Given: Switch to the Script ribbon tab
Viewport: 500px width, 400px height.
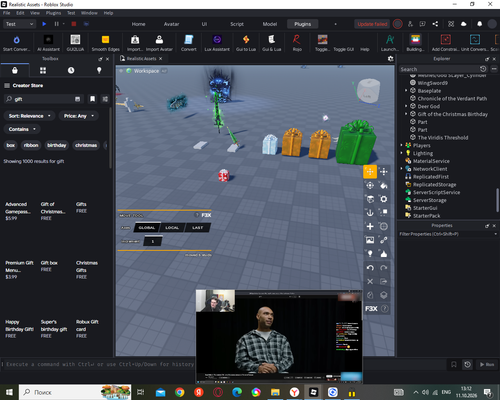Looking at the screenshot, I should (x=237, y=24).
